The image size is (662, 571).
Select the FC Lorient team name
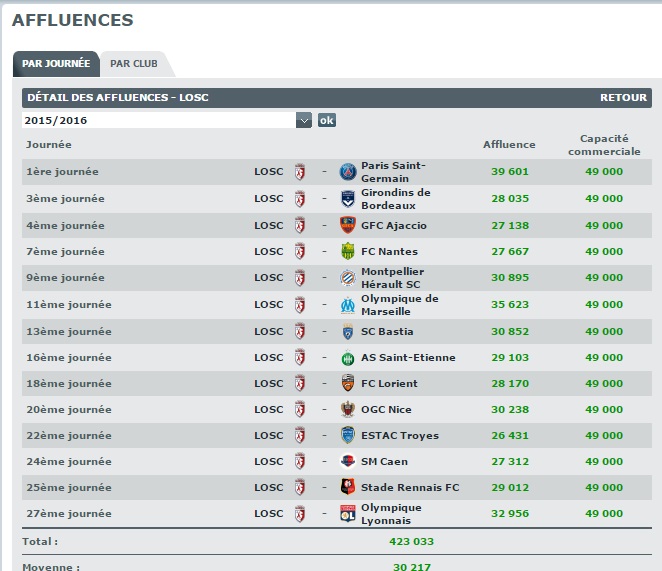[x=389, y=383]
